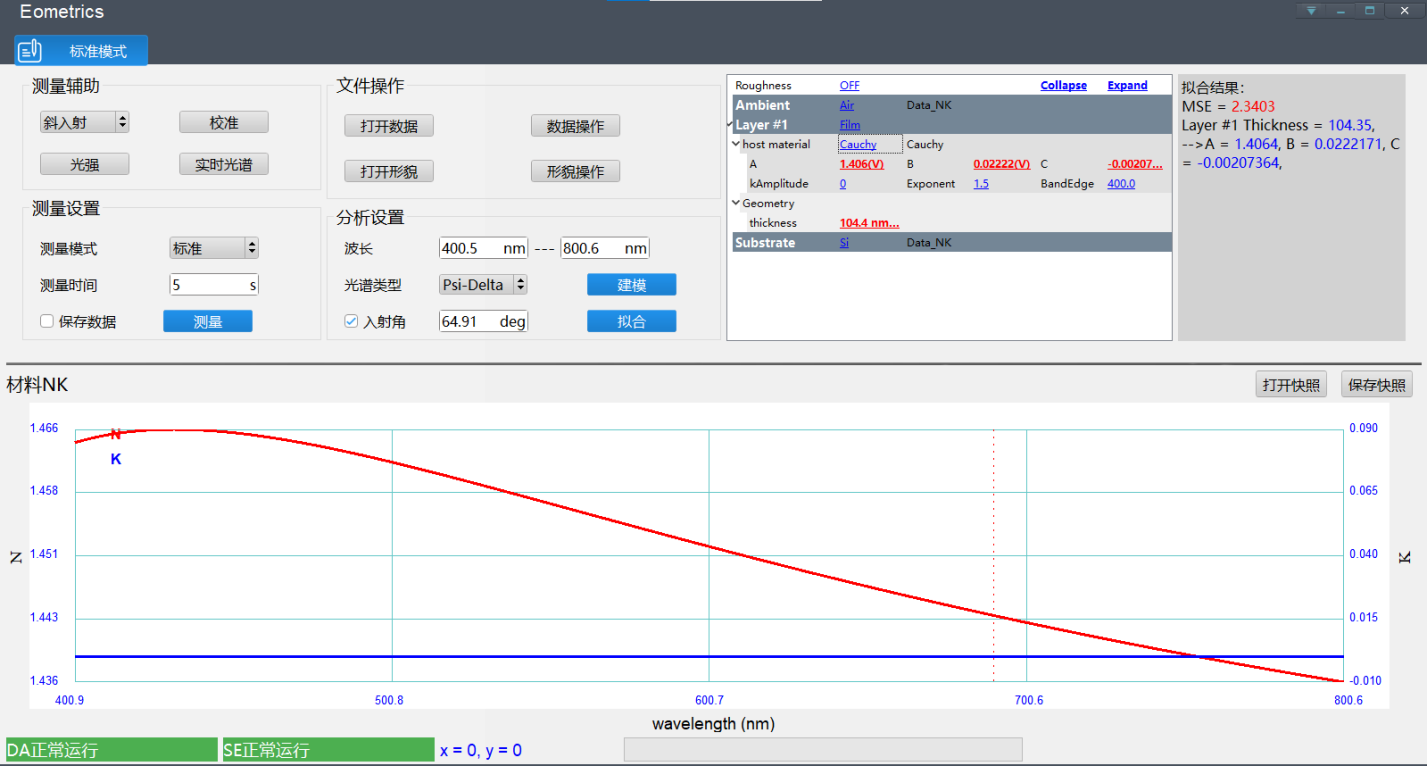Click the 光强 button

pos(85,164)
